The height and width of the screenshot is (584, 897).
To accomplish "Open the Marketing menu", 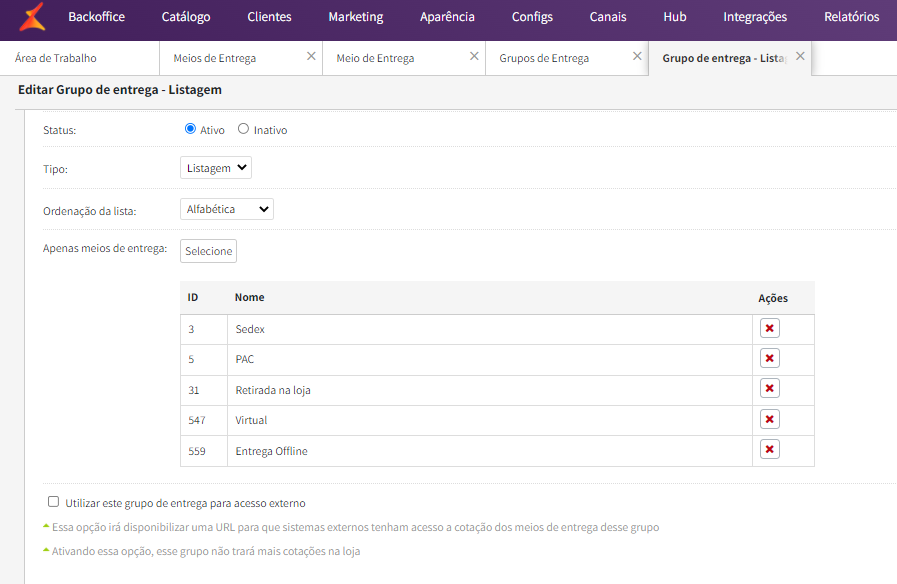I will coord(356,17).
